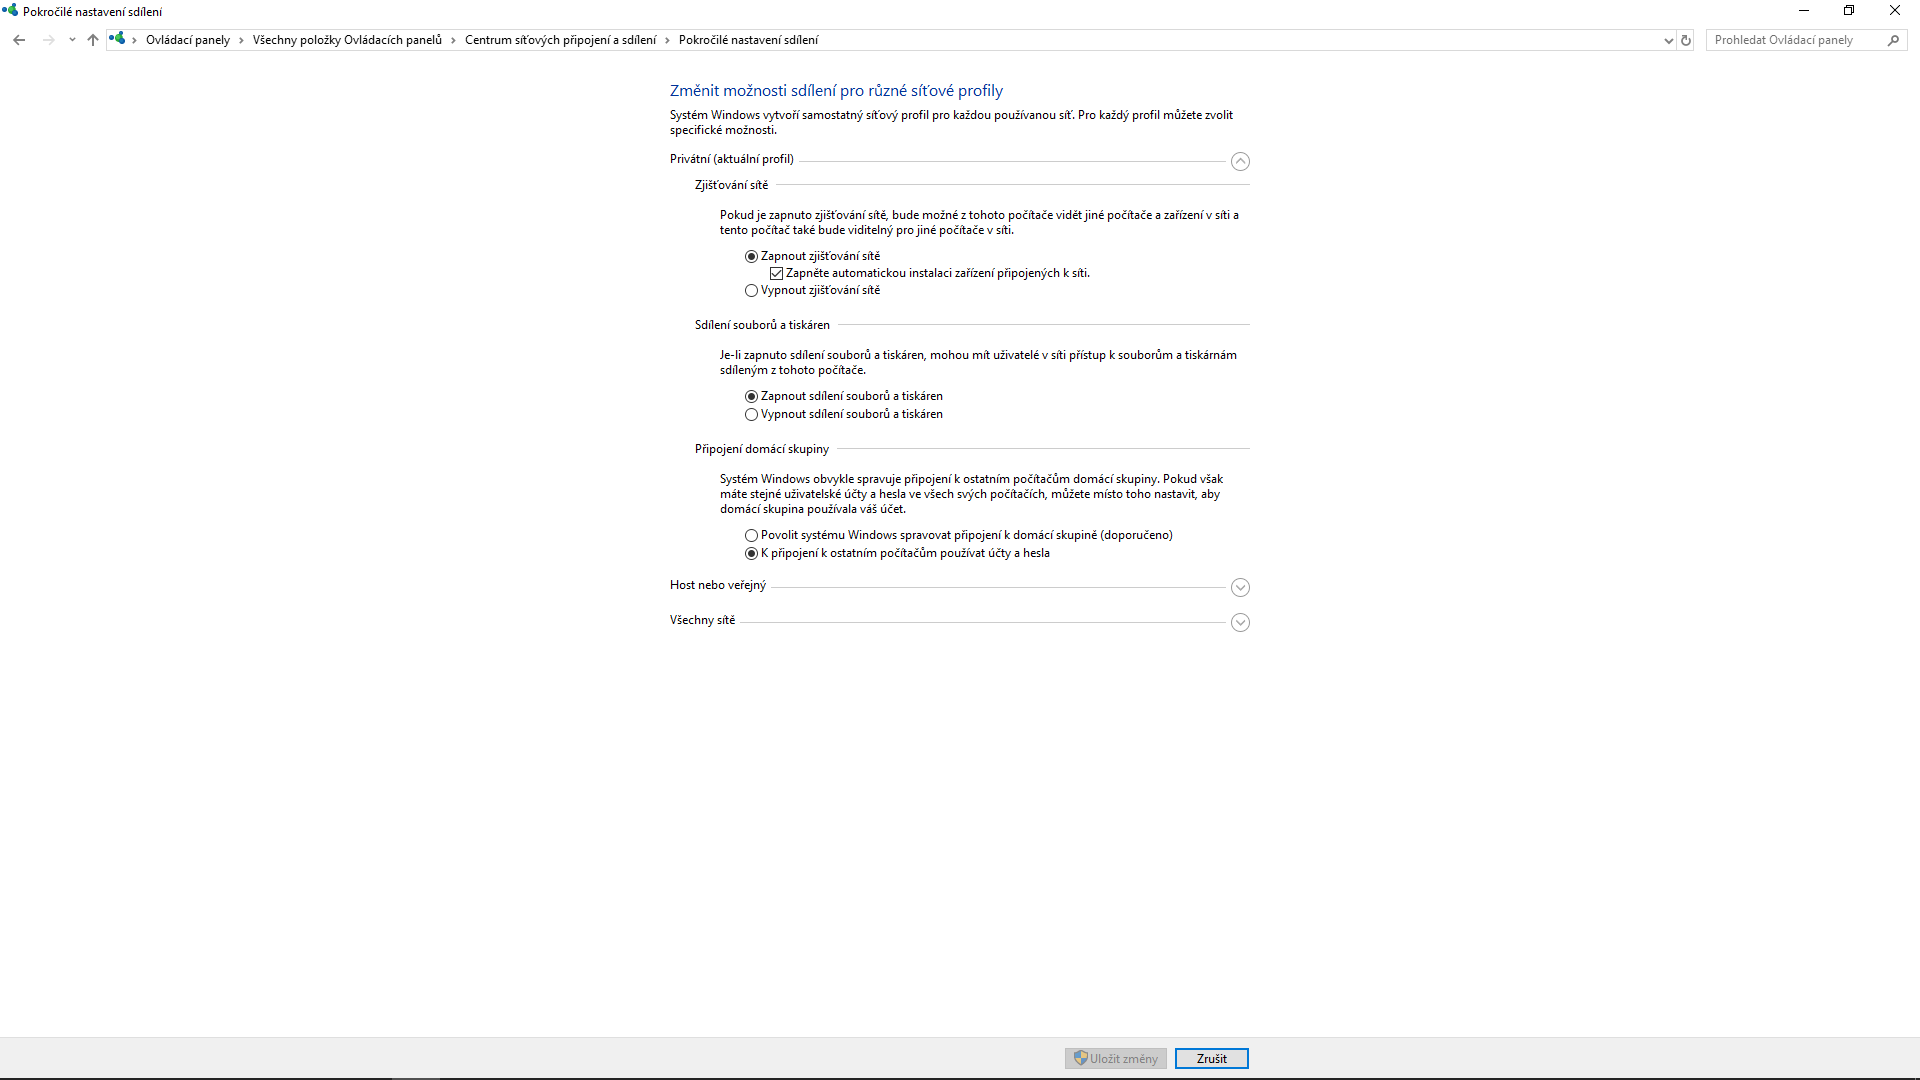
Task: Open recent locations dropdown arrow
Action: (72, 40)
